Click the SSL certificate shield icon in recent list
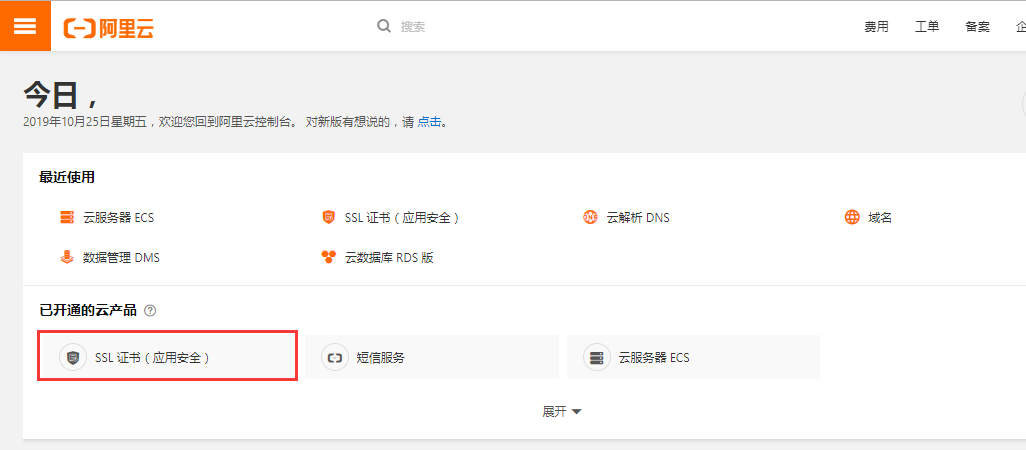Viewport: 1026px width, 450px height. pos(328,217)
